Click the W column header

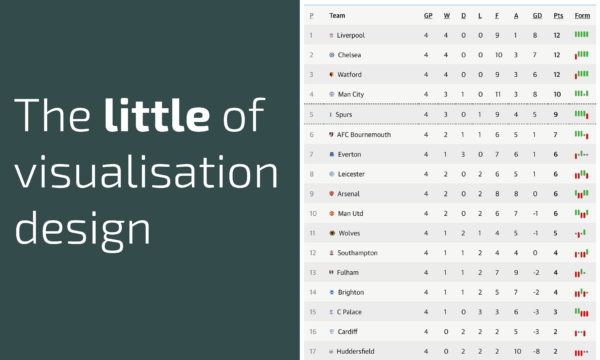click(x=447, y=16)
